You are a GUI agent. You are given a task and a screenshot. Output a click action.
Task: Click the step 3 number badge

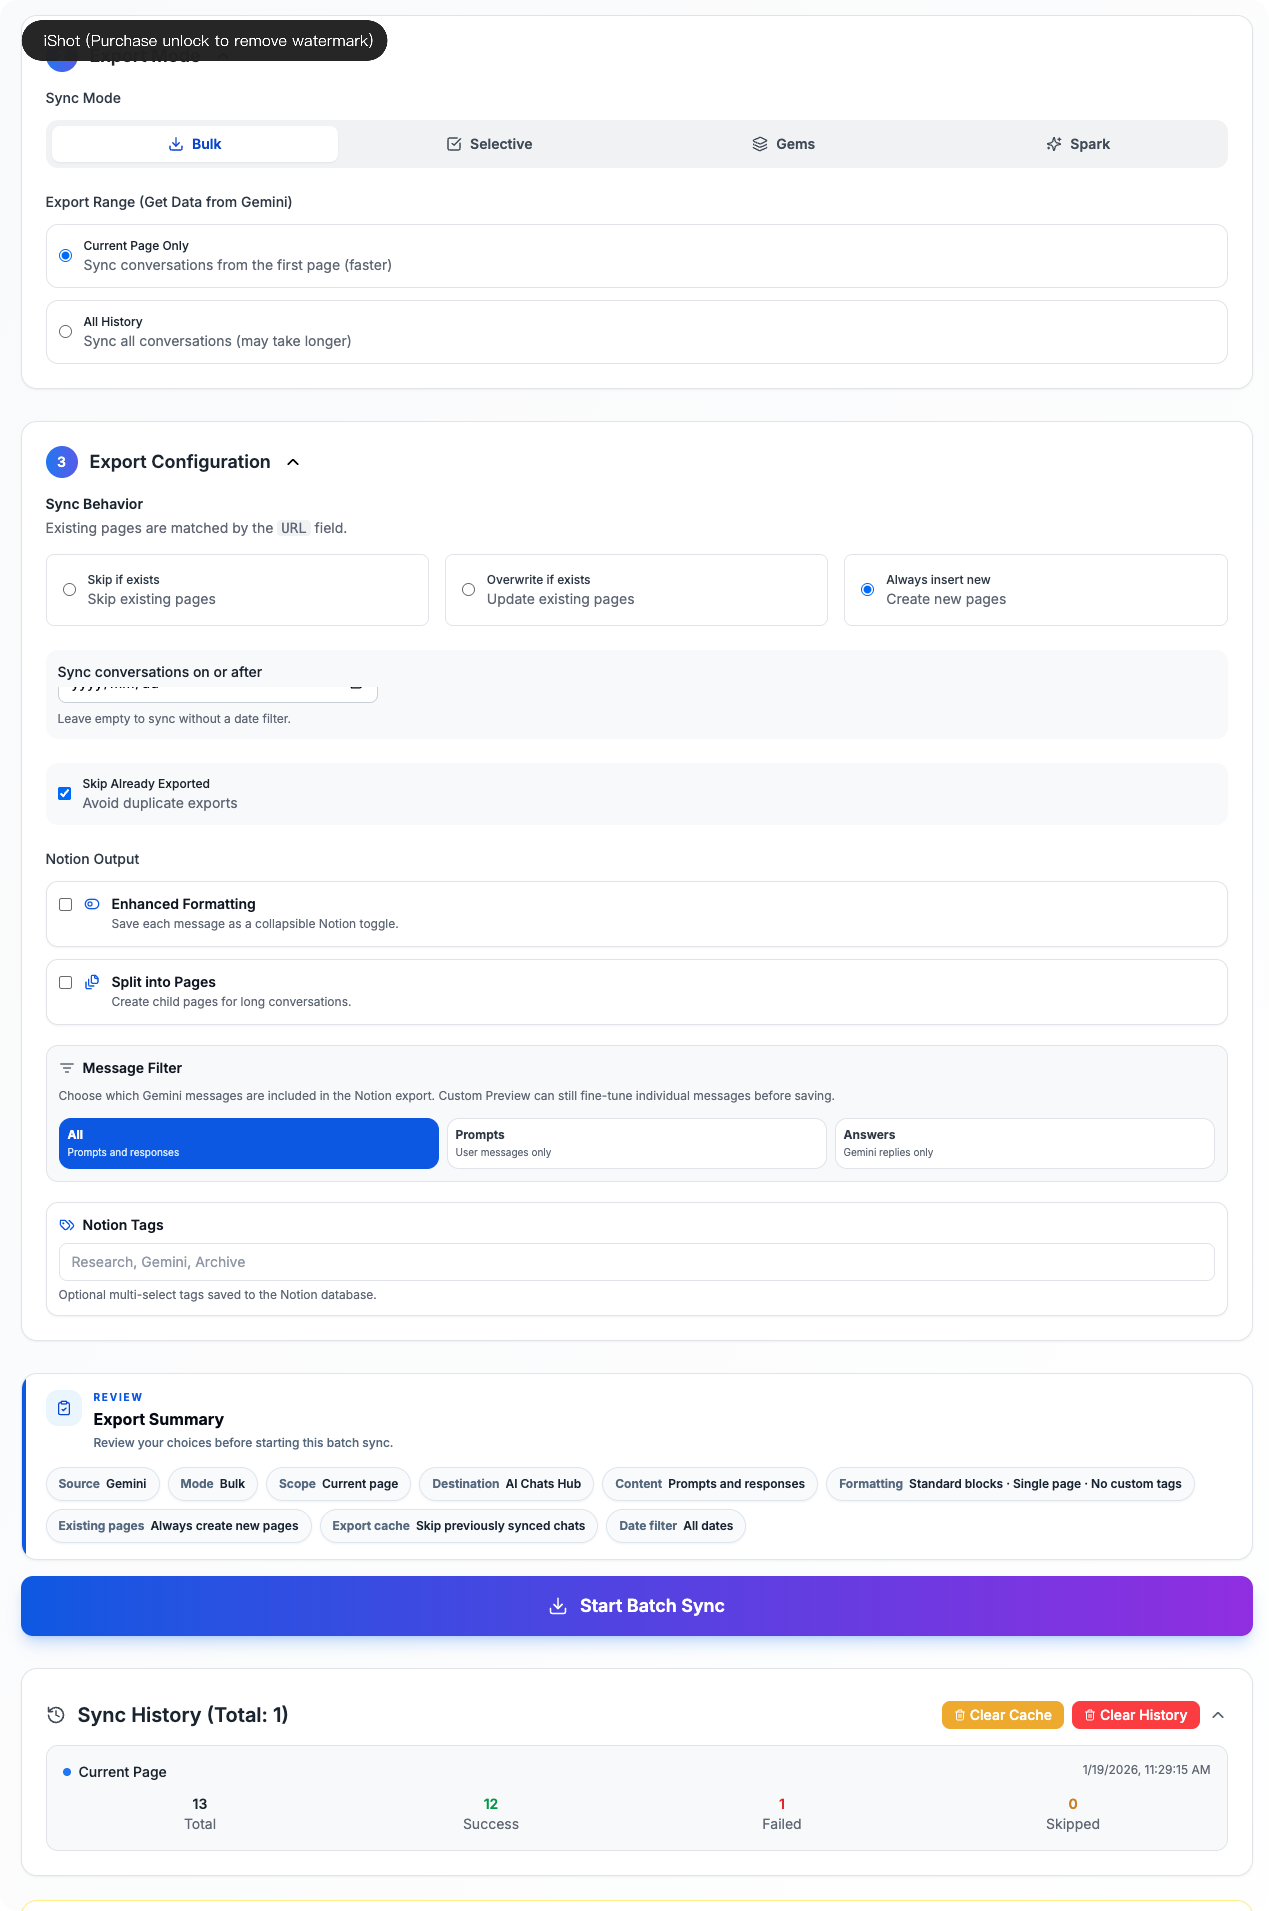tap(62, 462)
